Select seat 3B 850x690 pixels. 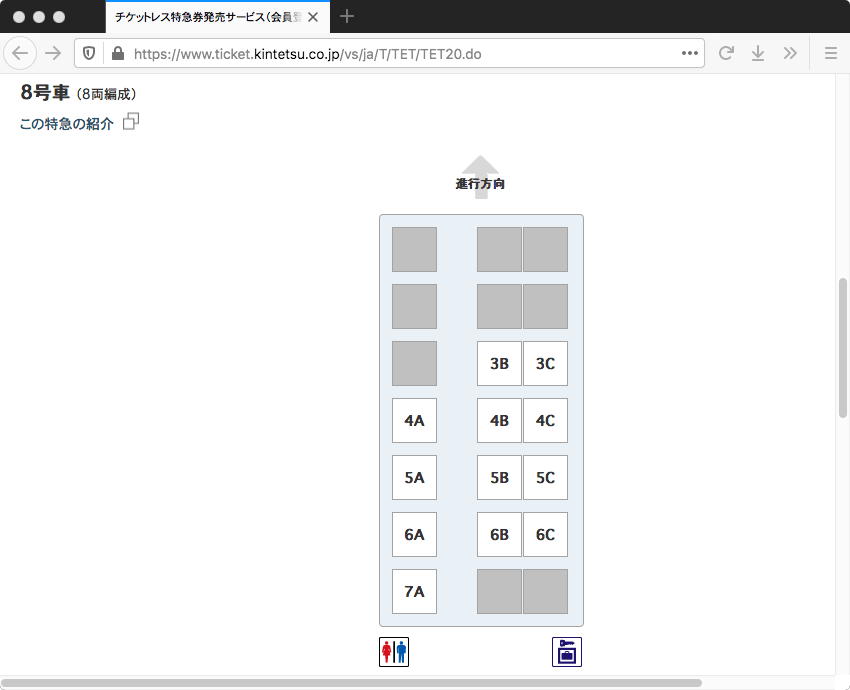[x=499, y=363]
